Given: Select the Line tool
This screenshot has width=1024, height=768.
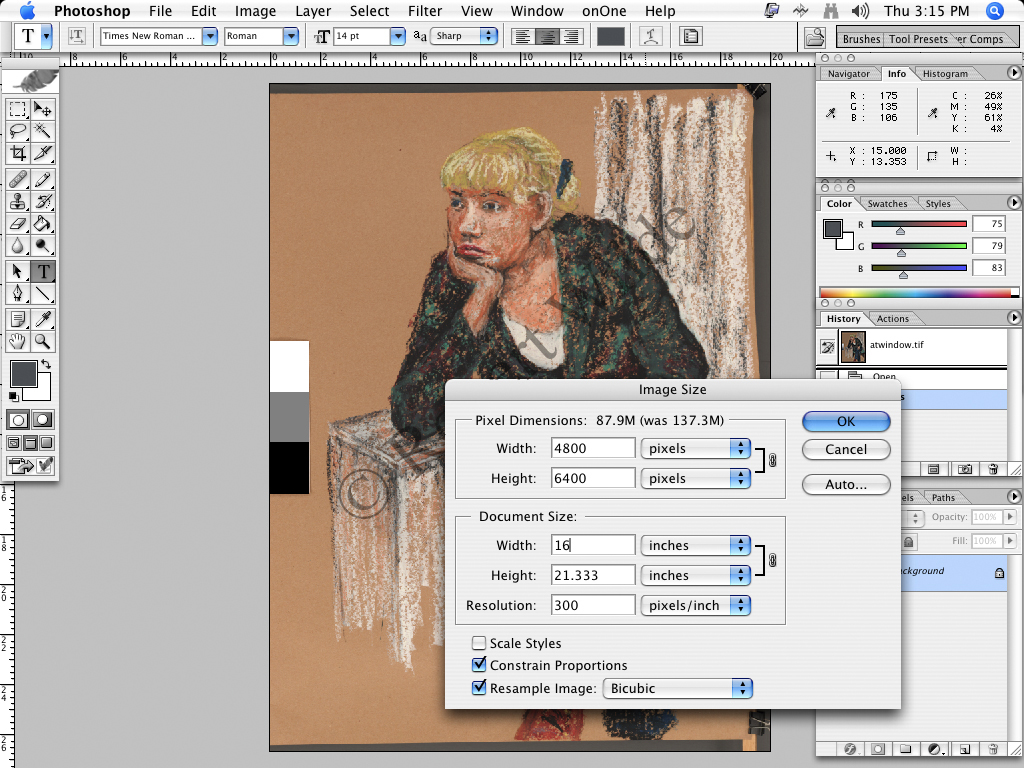Looking at the screenshot, I should pos(42,293).
